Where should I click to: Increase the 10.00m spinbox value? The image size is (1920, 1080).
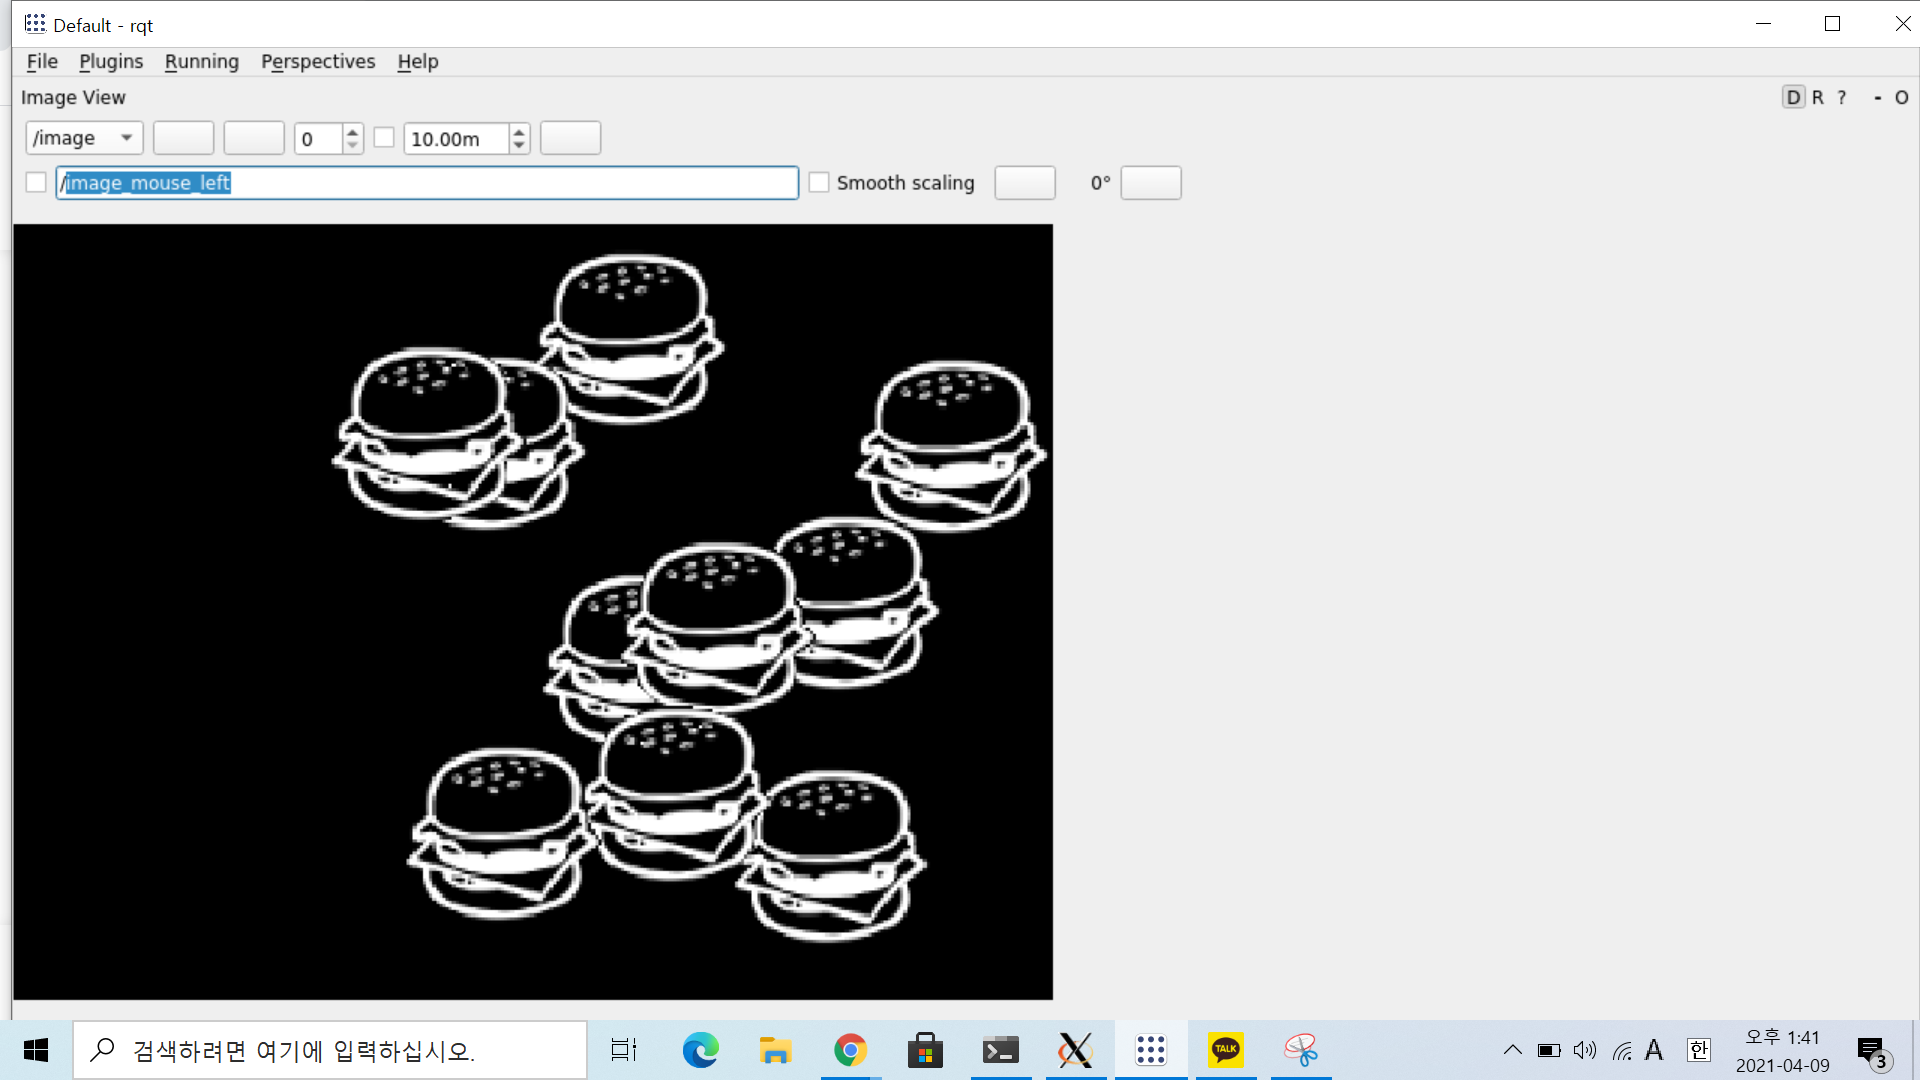519,131
